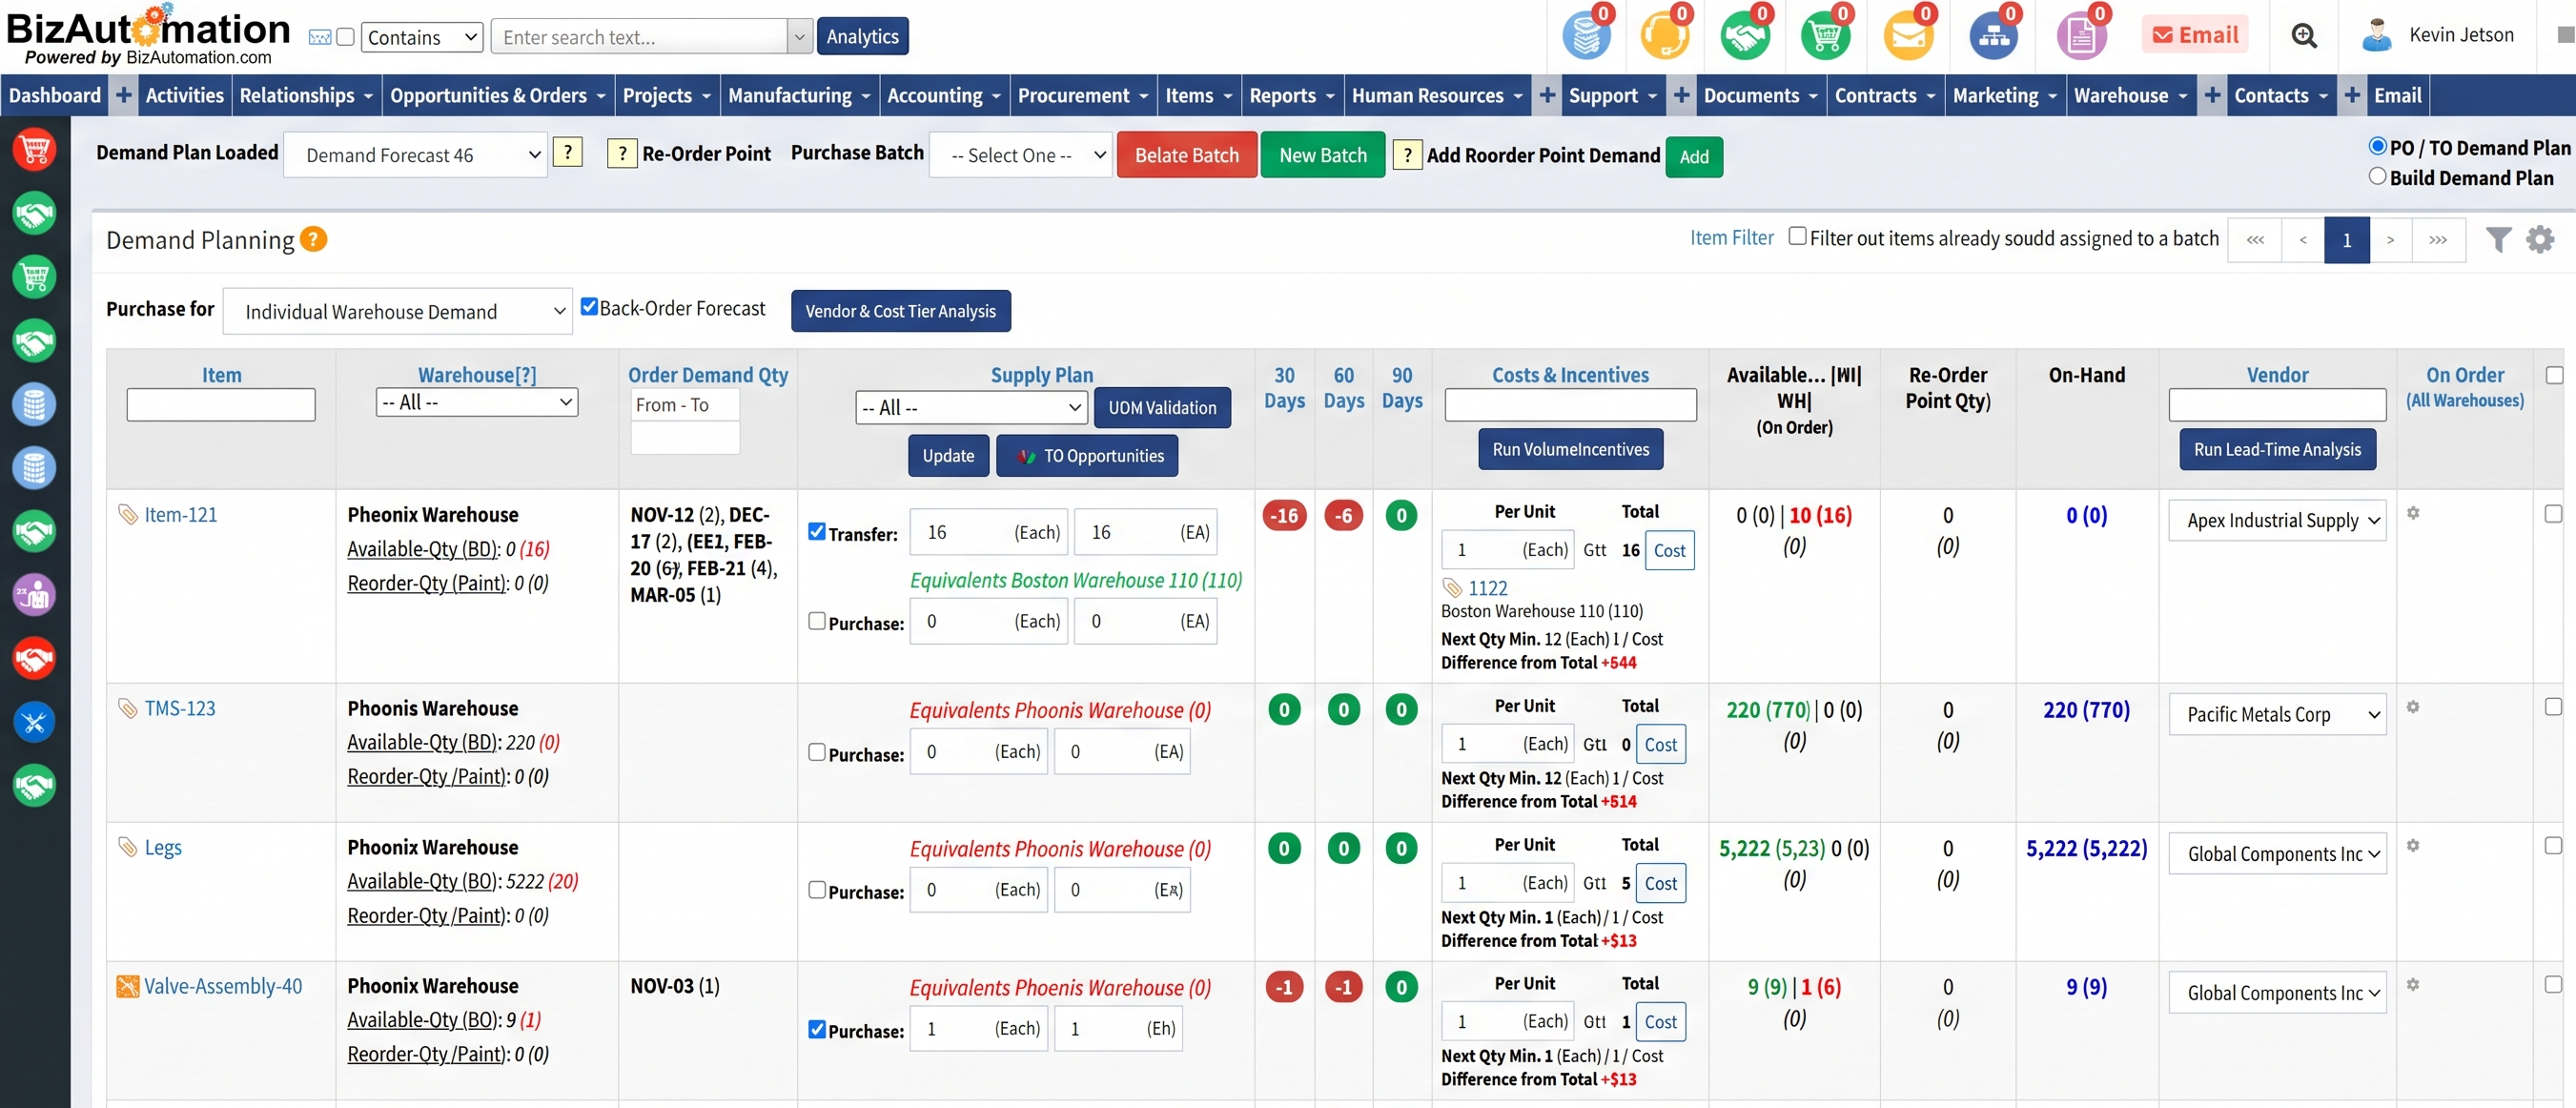Open the Reports menu
Image resolution: width=2576 pixels, height=1108 pixels.
tap(1292, 95)
